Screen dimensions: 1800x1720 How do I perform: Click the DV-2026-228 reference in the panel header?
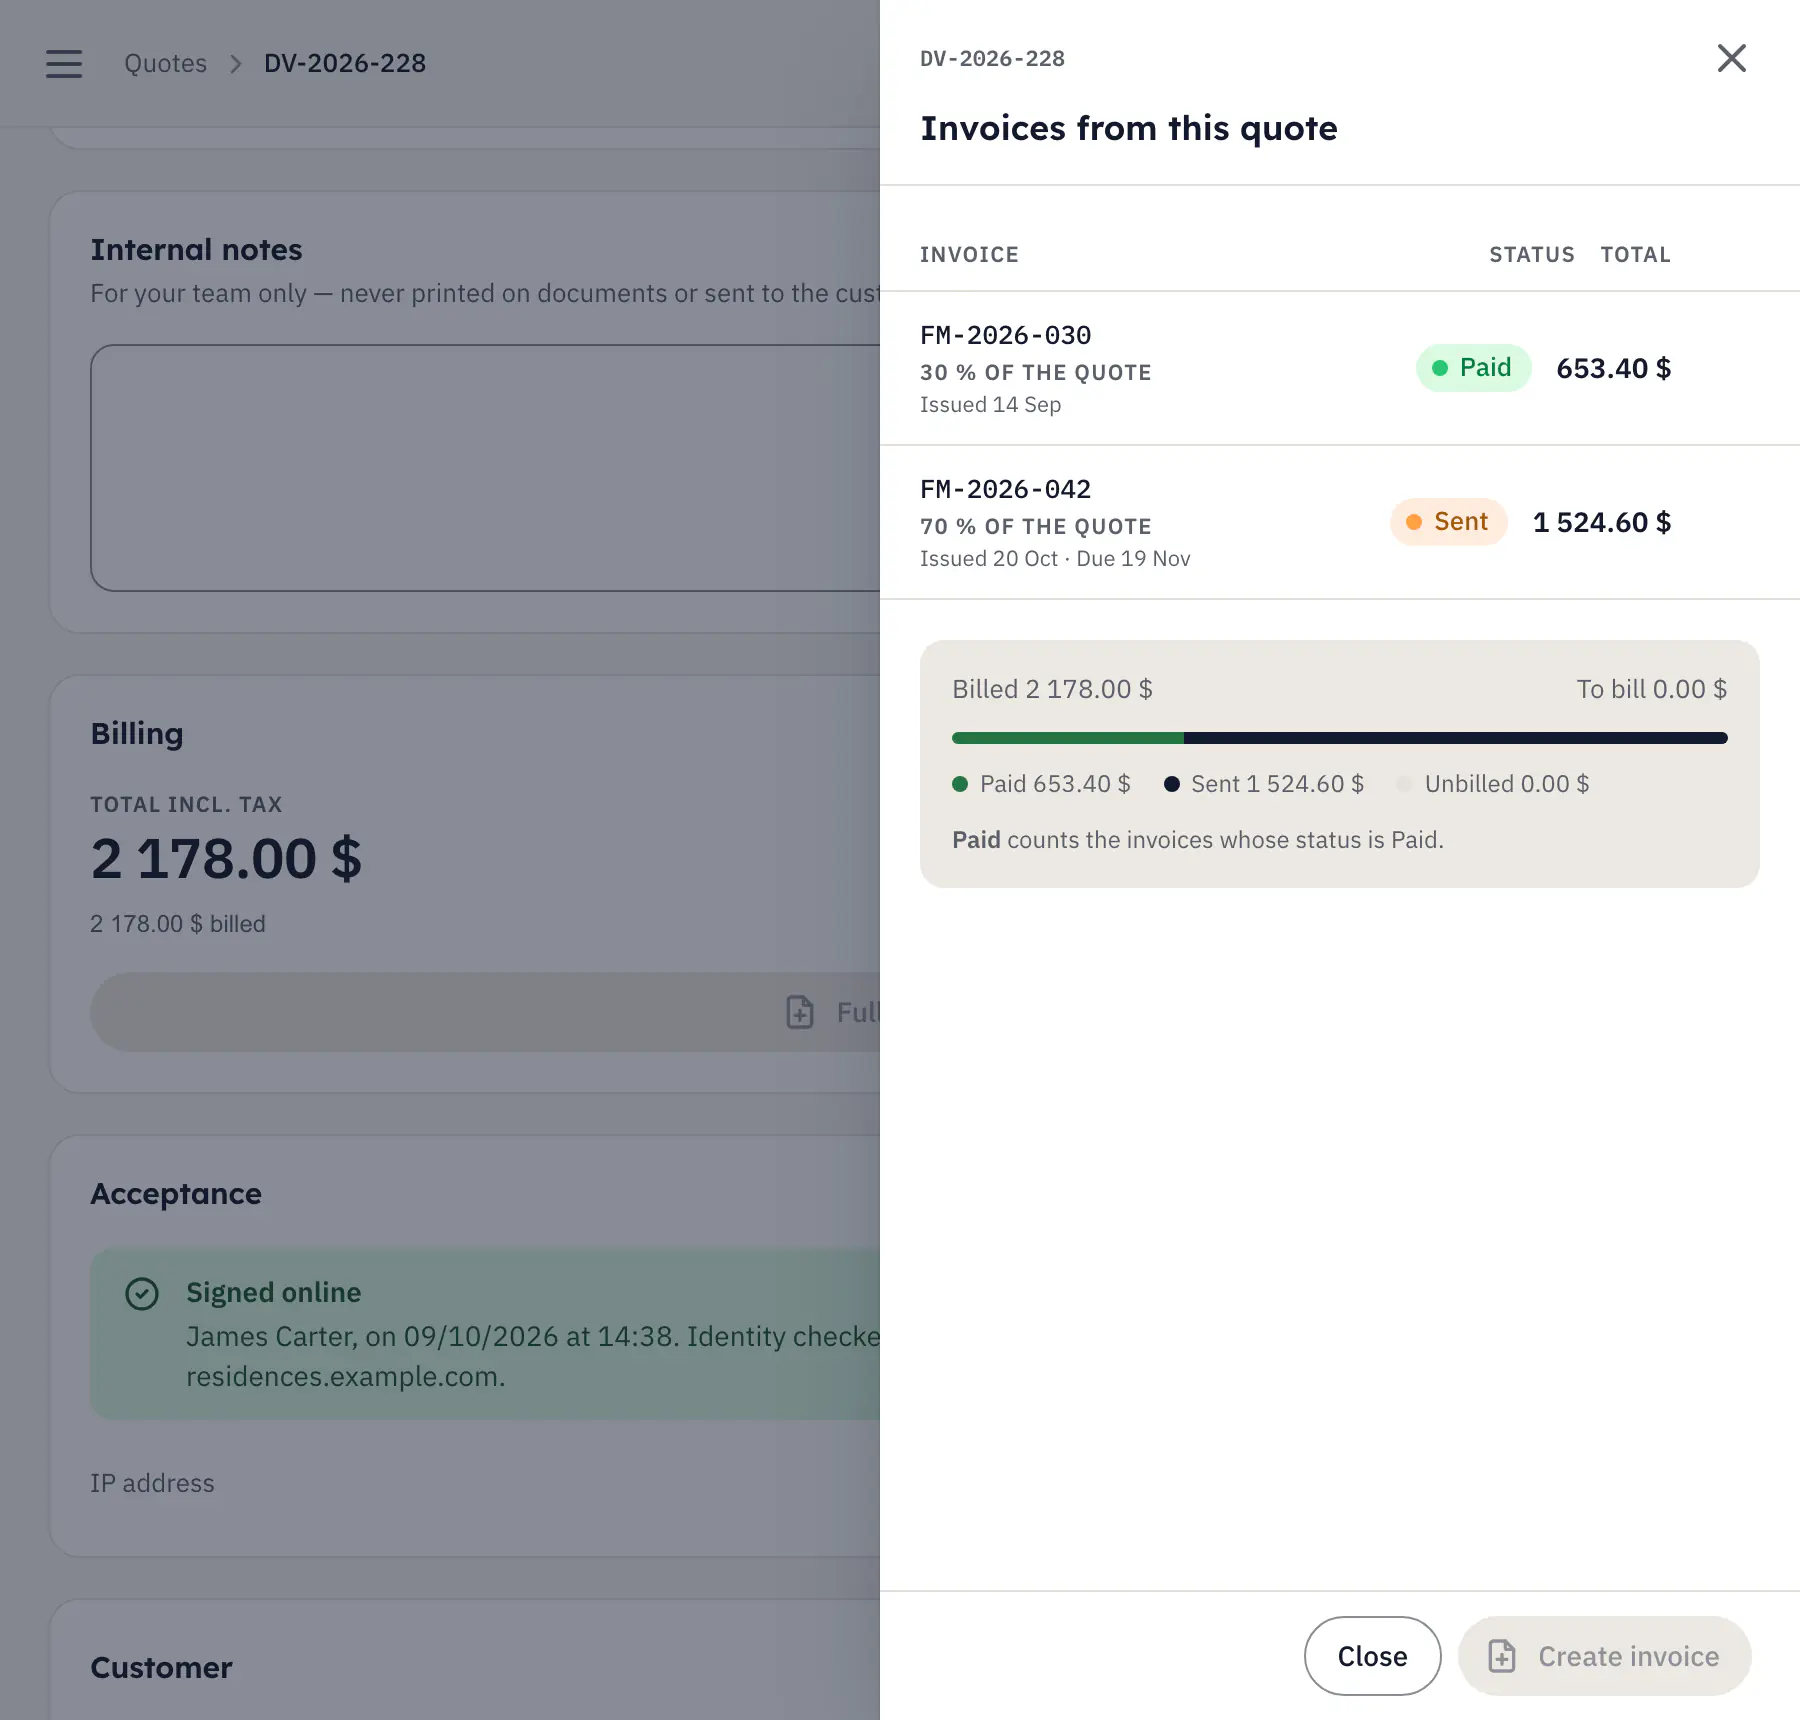pyautogui.click(x=992, y=59)
